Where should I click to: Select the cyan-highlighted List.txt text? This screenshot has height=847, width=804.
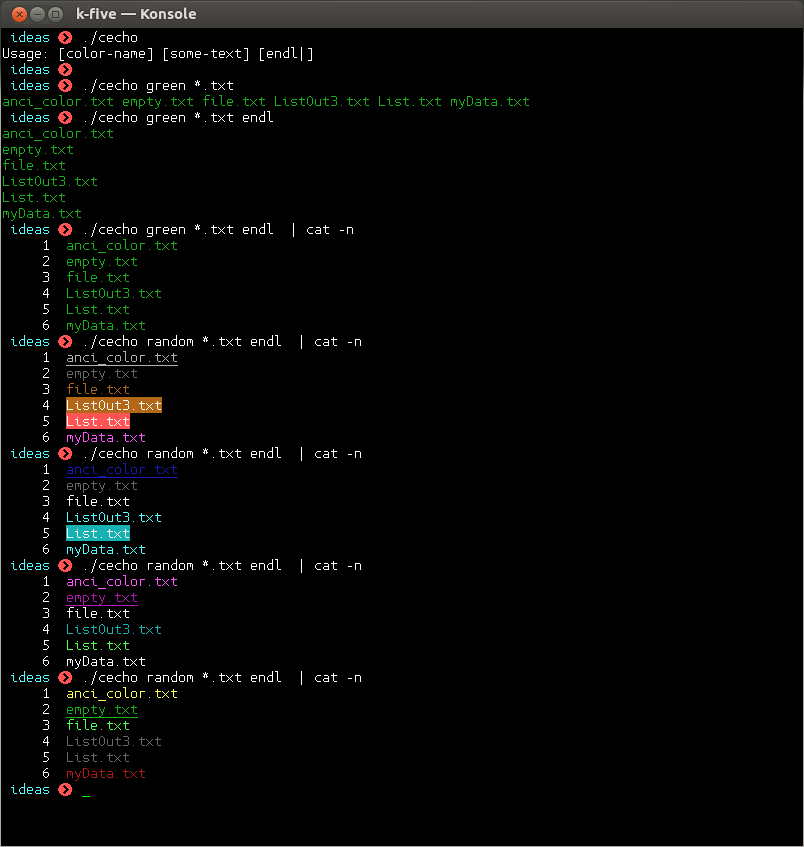pos(96,533)
